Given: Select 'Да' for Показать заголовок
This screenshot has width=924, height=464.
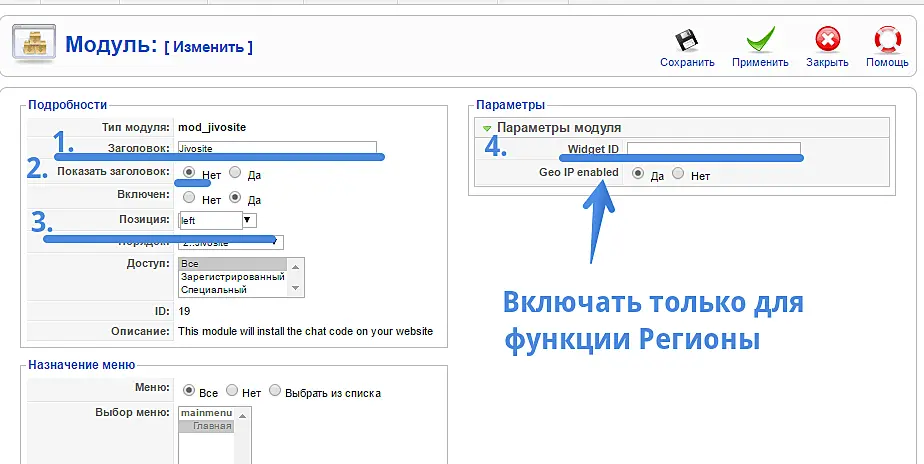Looking at the screenshot, I should point(235,172).
